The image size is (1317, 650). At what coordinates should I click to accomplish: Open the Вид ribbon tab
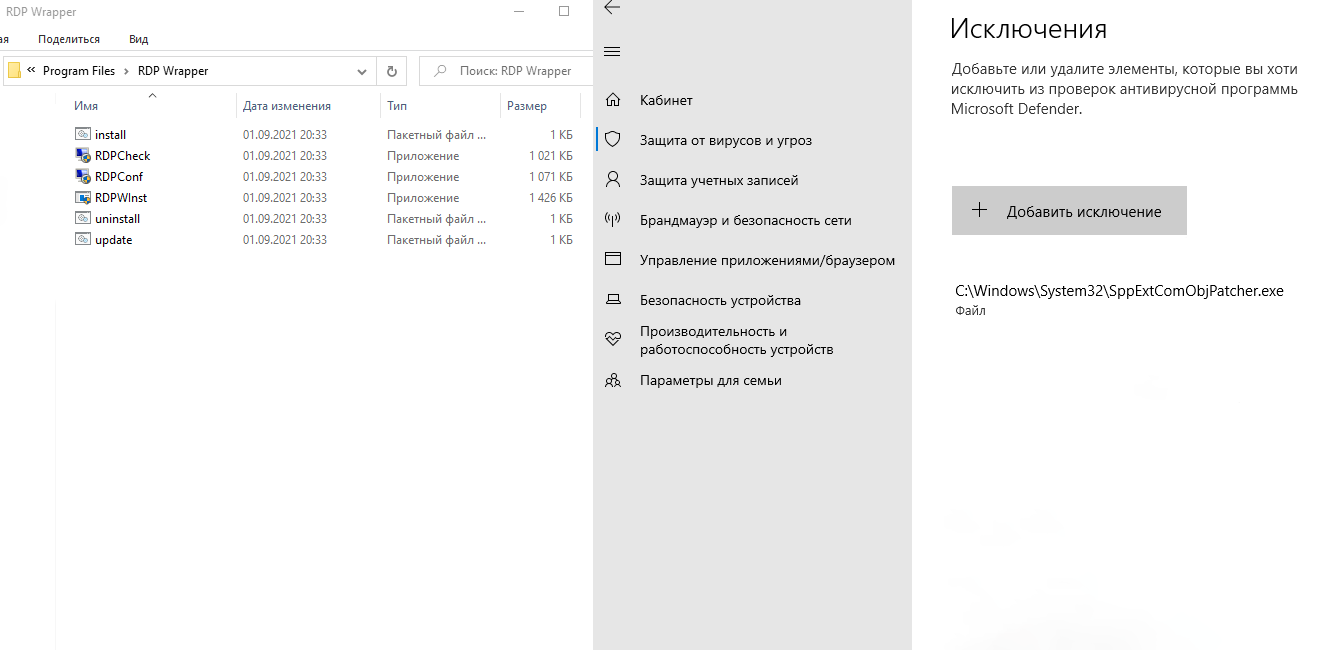[x=139, y=39]
